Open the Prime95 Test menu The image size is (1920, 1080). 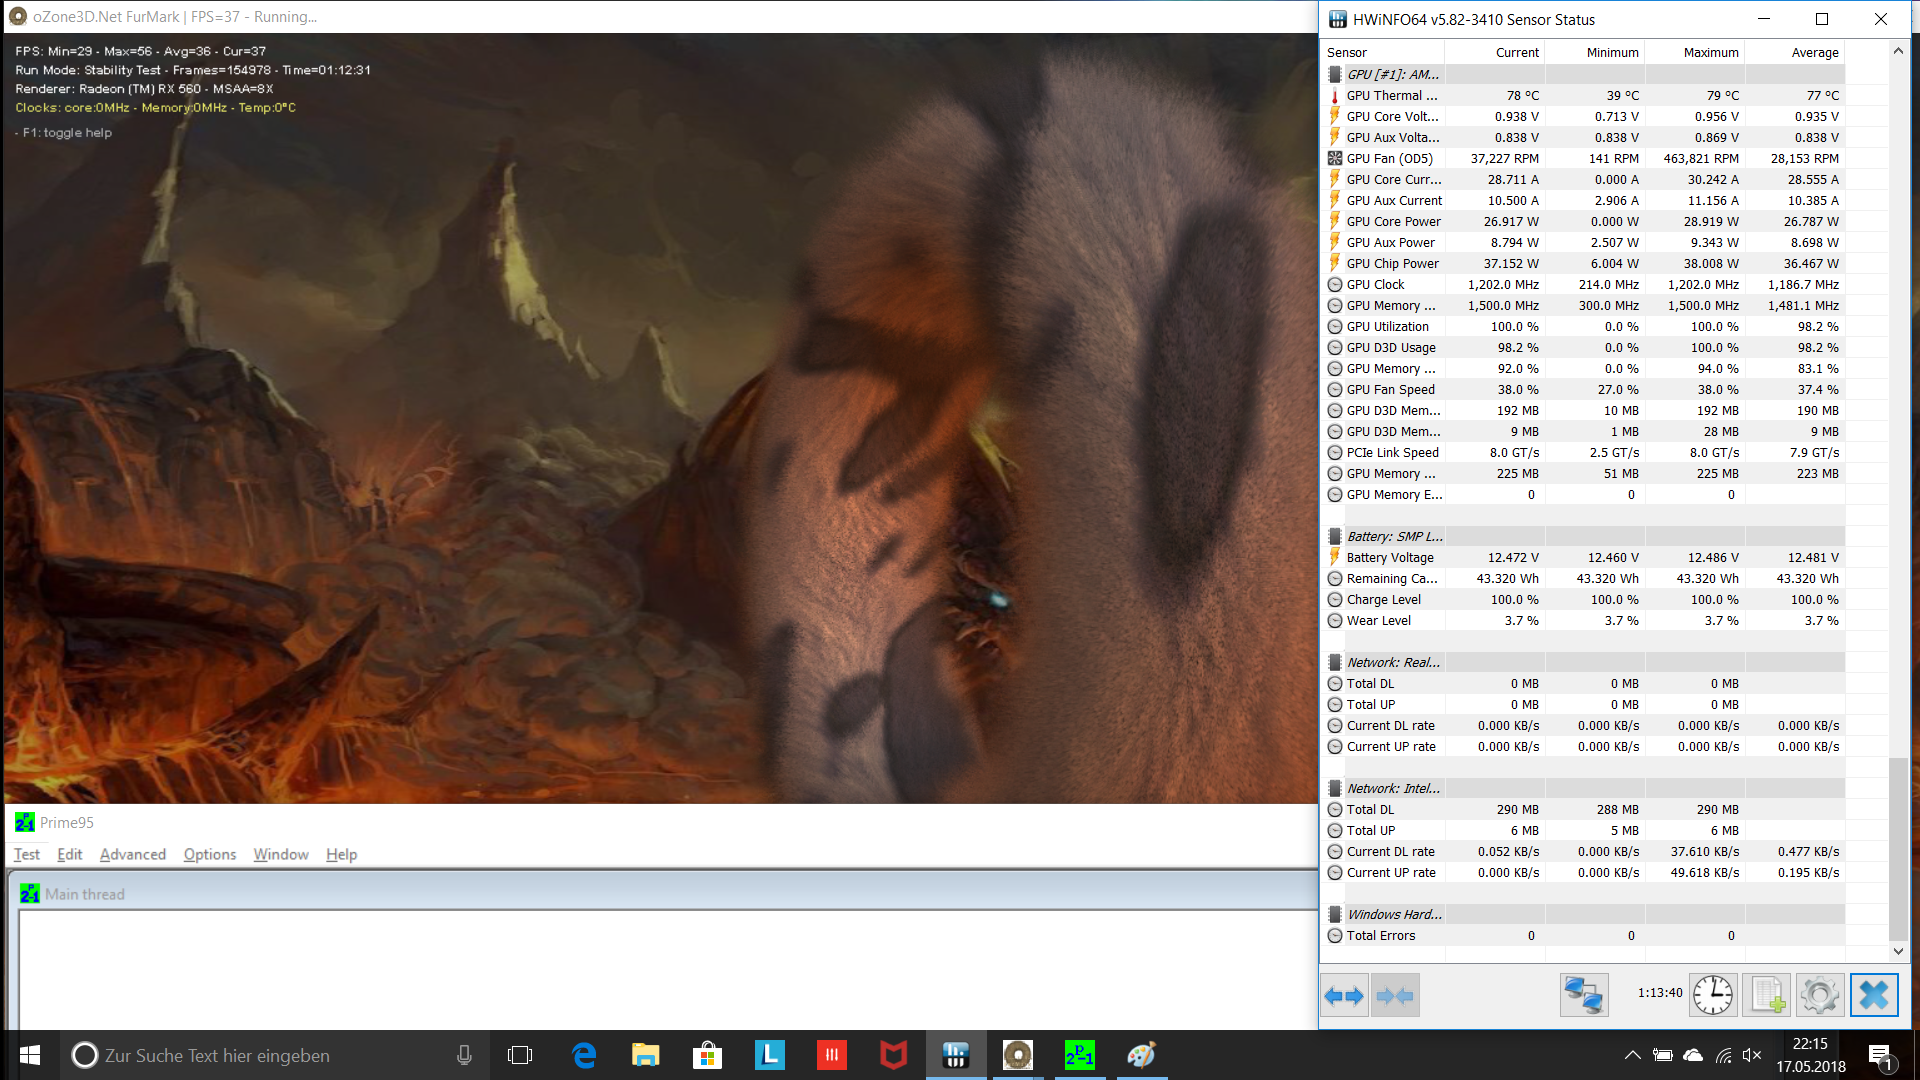coord(27,854)
